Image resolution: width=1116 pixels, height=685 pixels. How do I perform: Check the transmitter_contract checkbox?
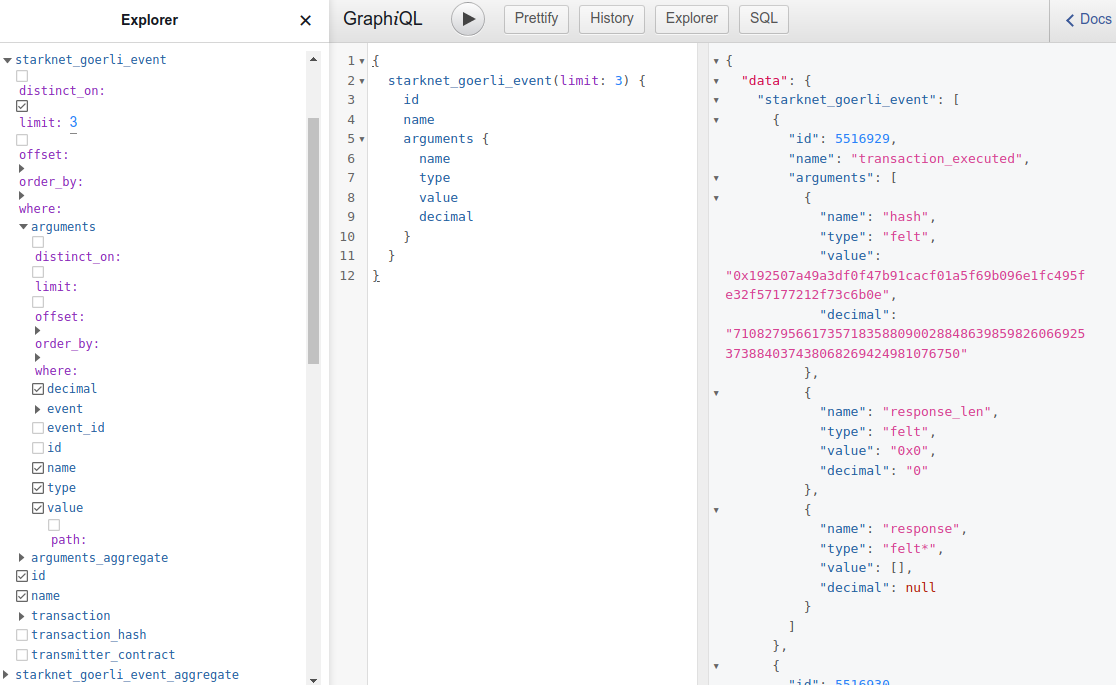22,654
